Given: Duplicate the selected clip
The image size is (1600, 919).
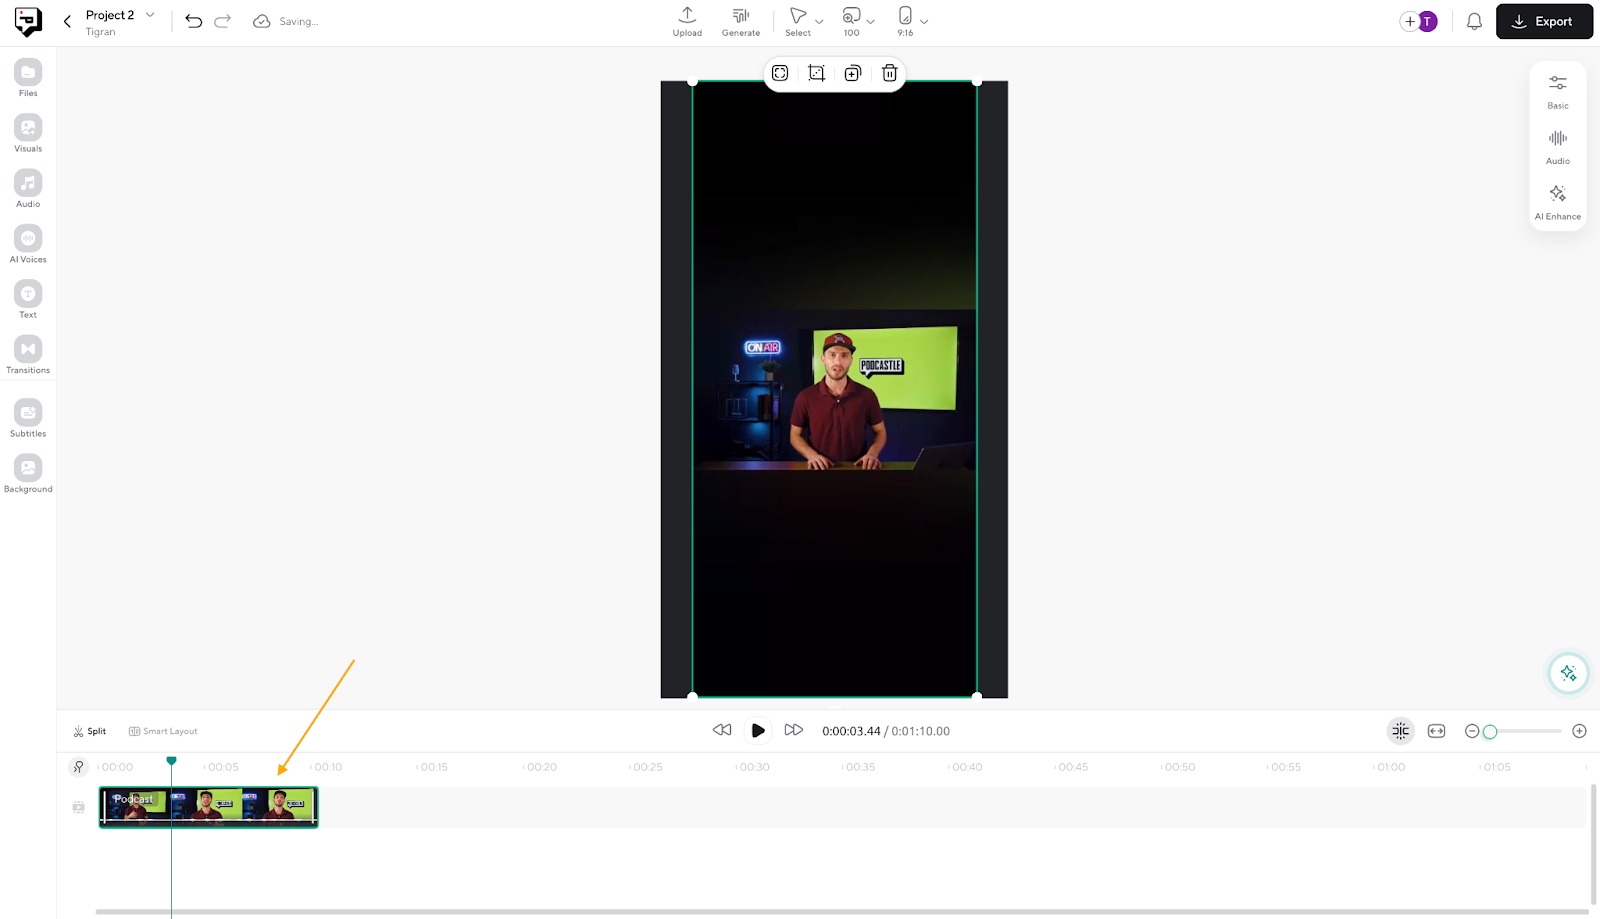Looking at the screenshot, I should click(x=853, y=73).
